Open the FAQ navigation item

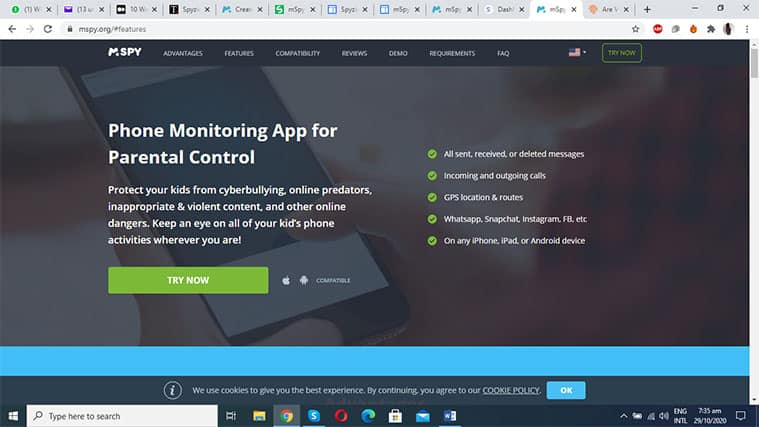503,53
